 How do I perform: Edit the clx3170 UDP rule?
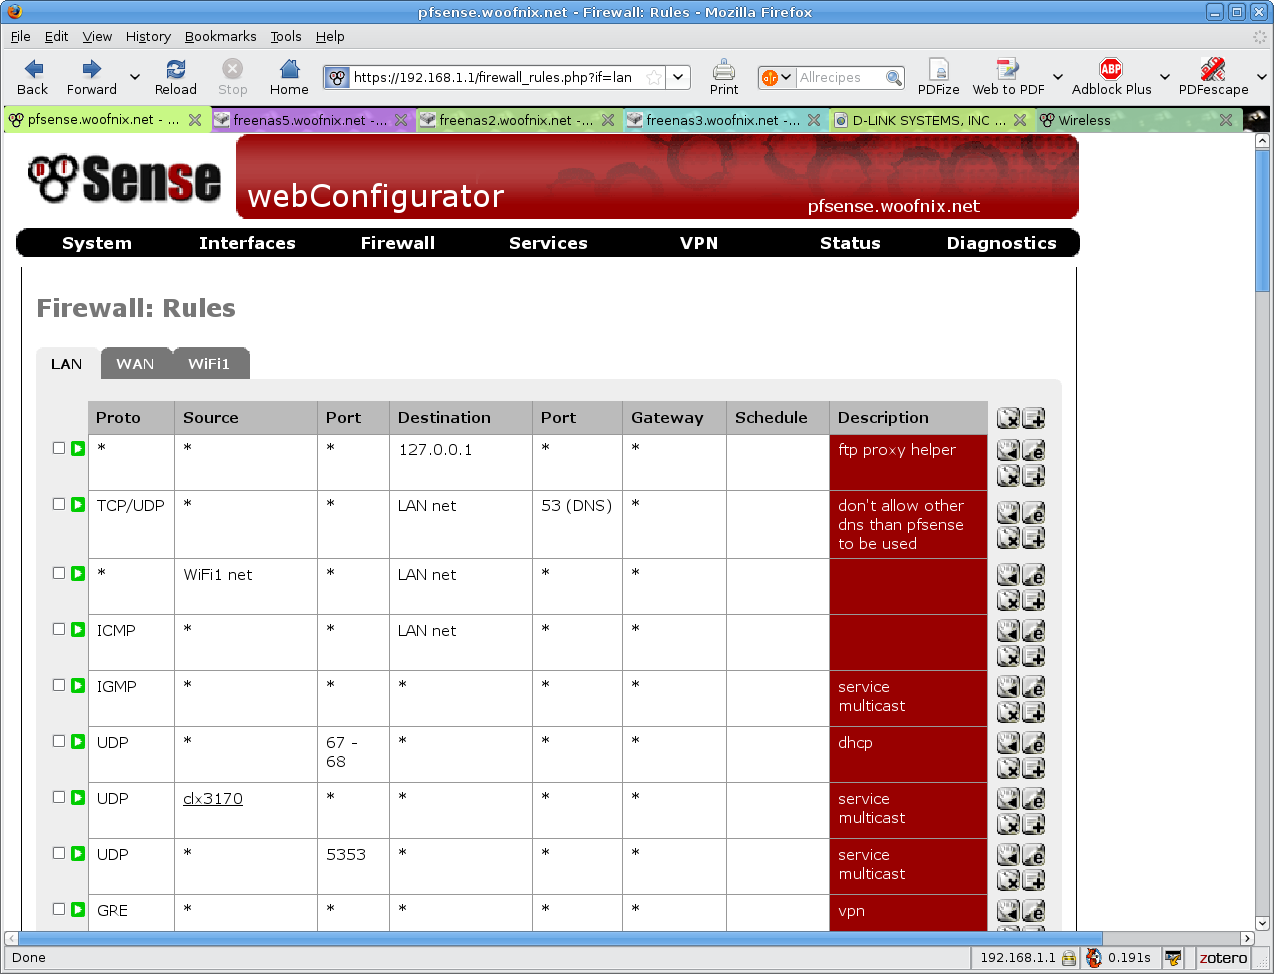tap(1033, 799)
